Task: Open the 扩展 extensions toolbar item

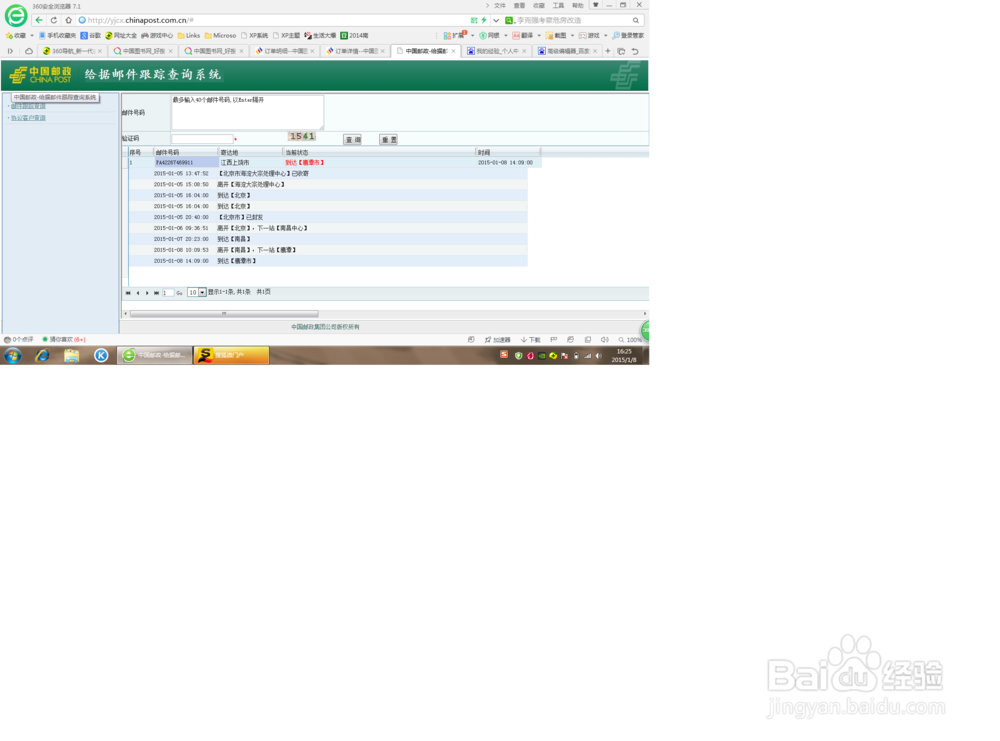Action: pos(455,36)
